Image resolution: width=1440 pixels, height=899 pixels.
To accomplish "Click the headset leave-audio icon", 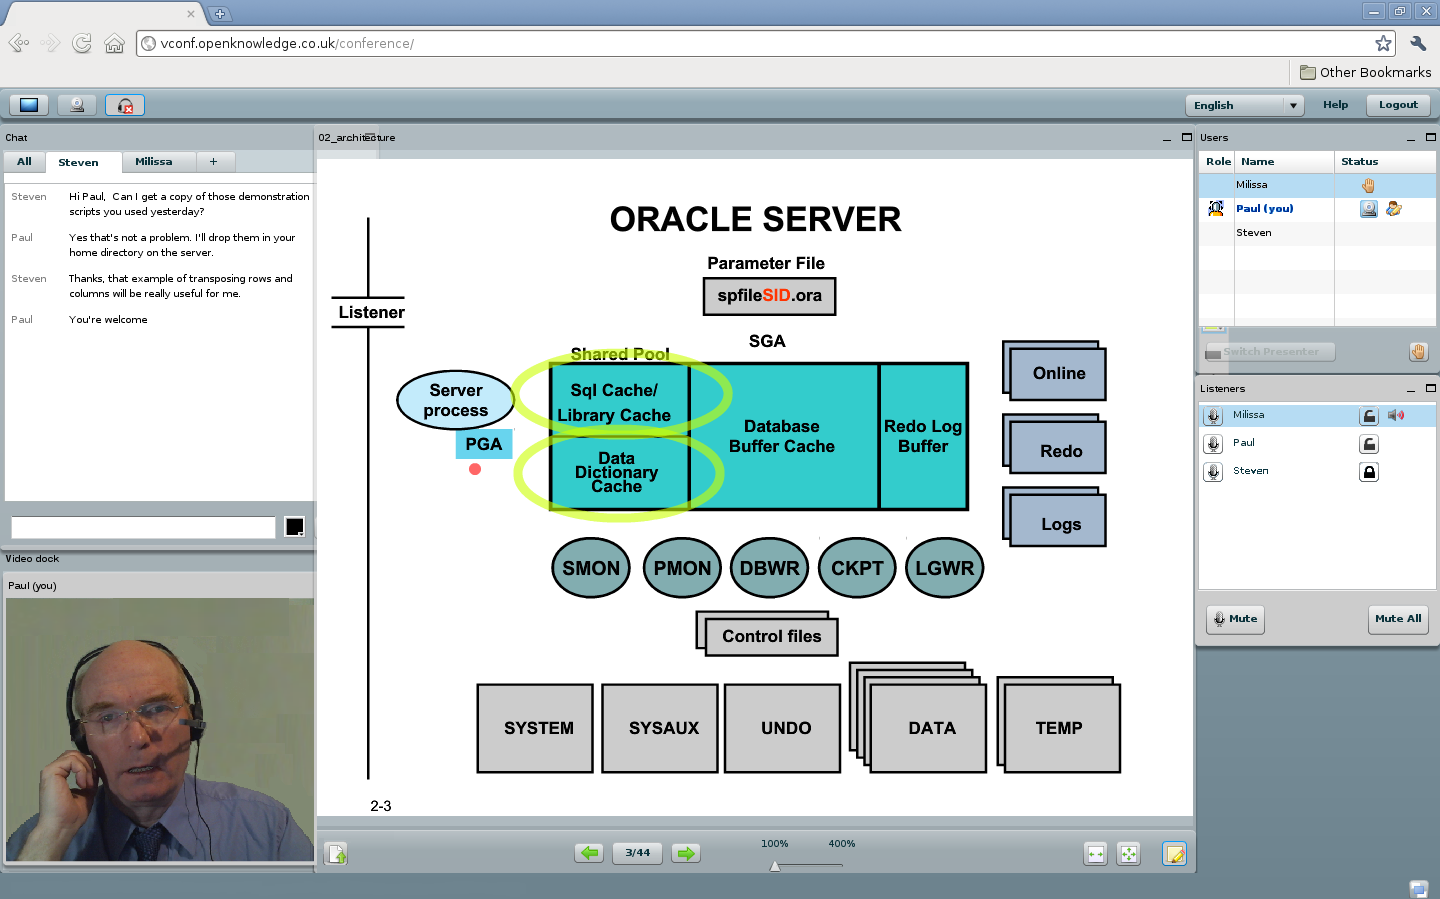I will [125, 105].
